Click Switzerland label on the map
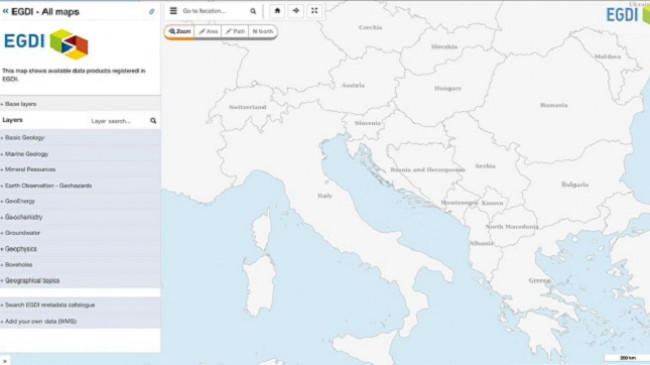 pos(247,107)
